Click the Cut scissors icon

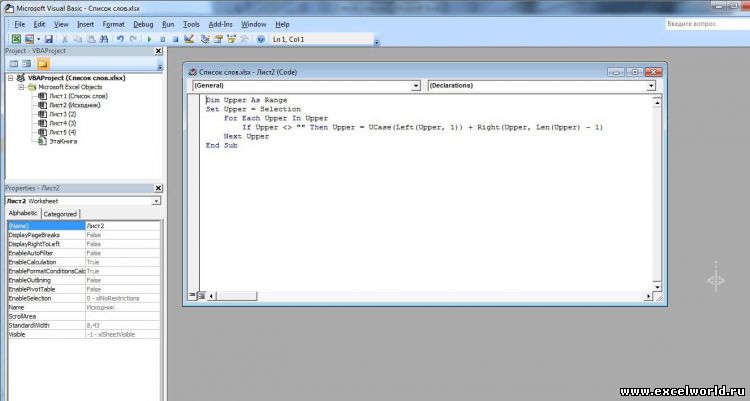pos(65,39)
